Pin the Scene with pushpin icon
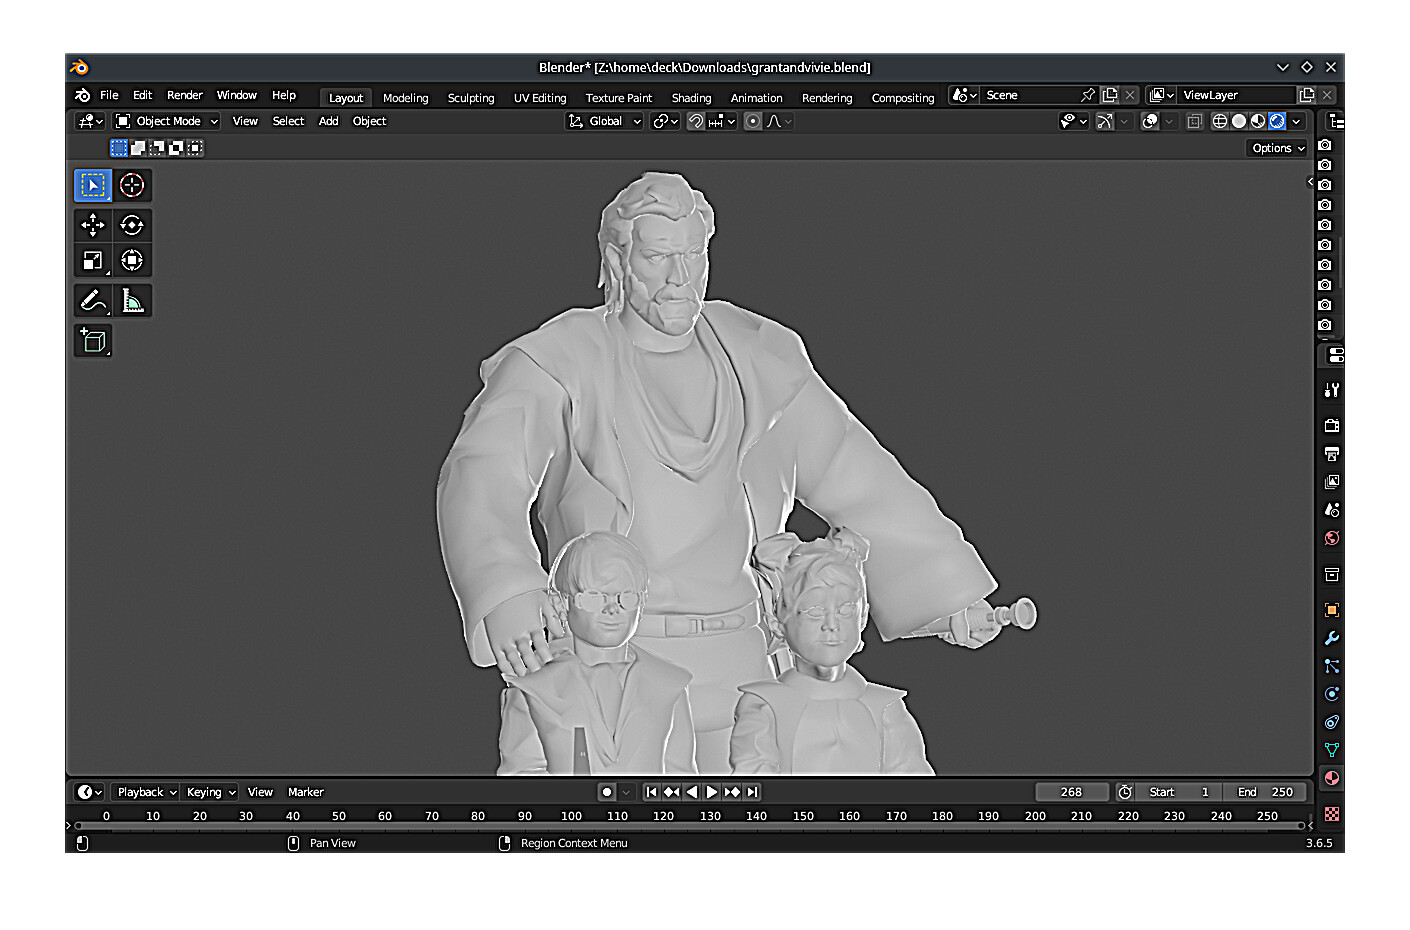This screenshot has width=1410, height=930. [x=1088, y=95]
